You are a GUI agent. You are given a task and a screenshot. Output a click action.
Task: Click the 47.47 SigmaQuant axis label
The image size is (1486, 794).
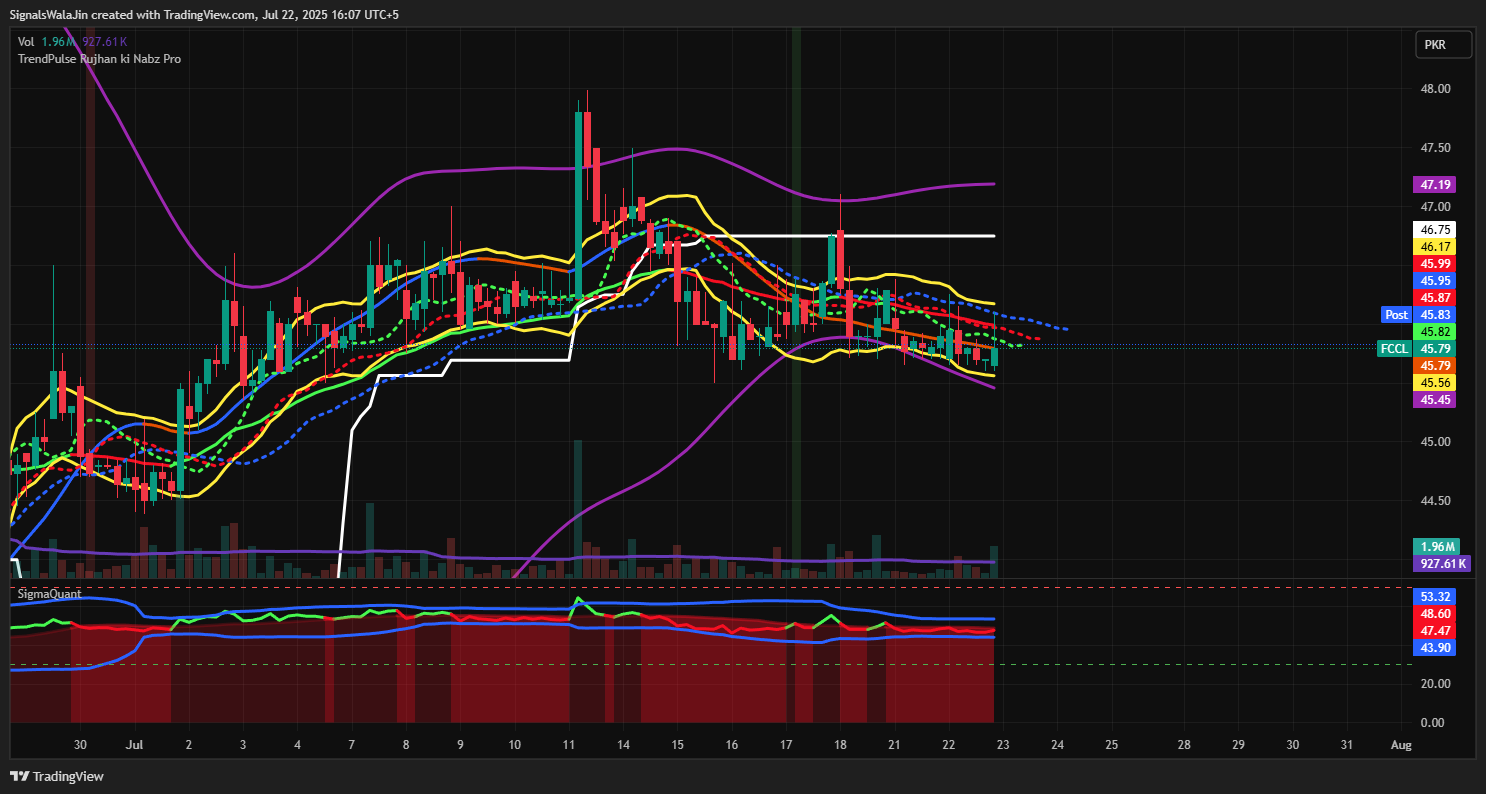(1435, 630)
